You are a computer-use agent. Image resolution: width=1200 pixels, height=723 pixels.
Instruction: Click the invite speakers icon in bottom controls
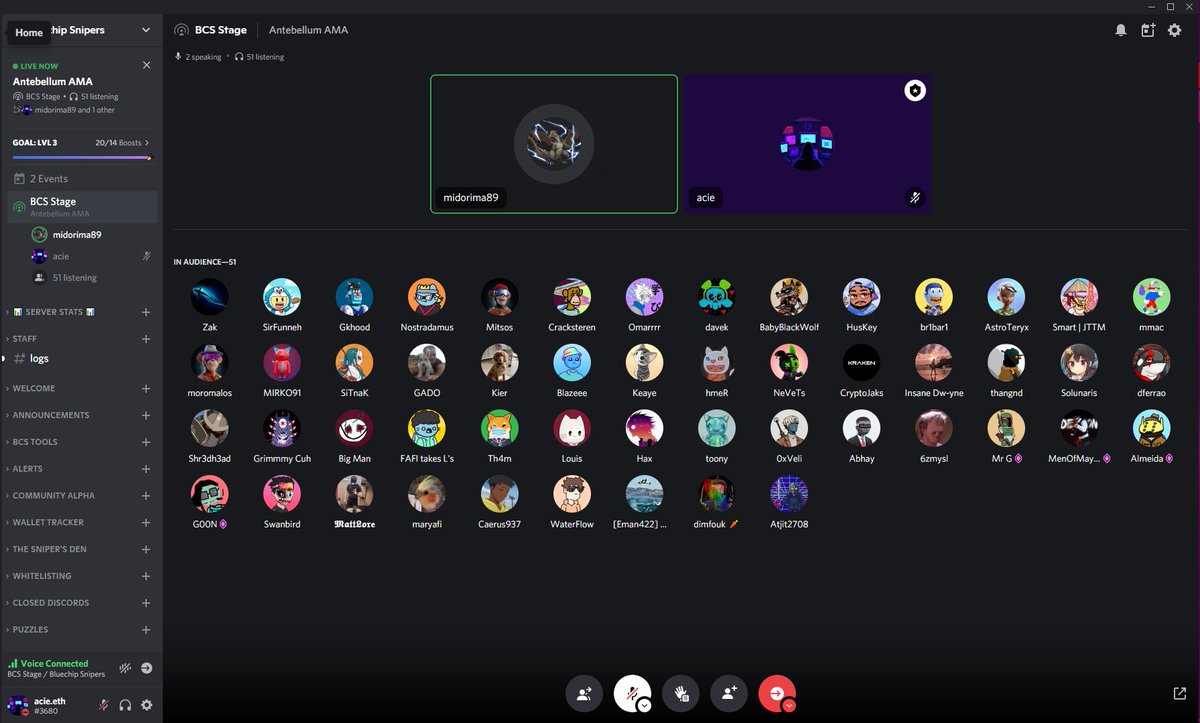pyautogui.click(x=584, y=693)
